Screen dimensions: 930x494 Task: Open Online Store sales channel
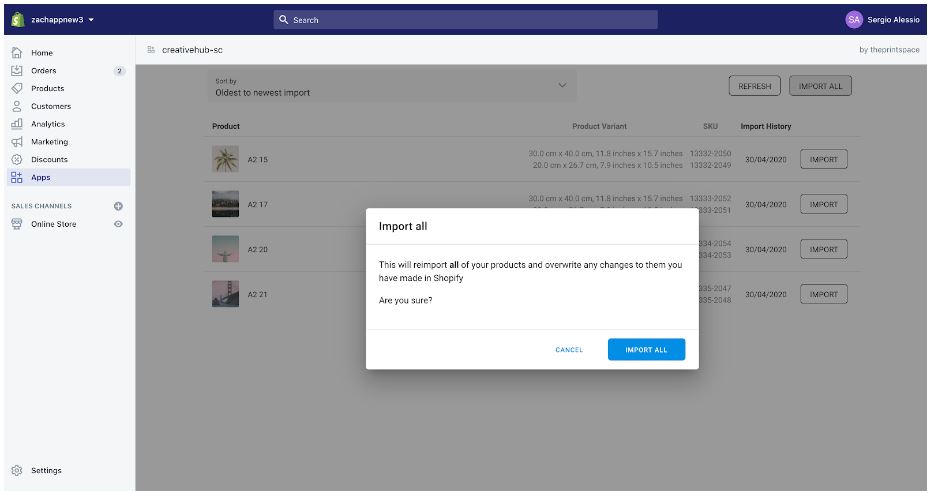53,224
